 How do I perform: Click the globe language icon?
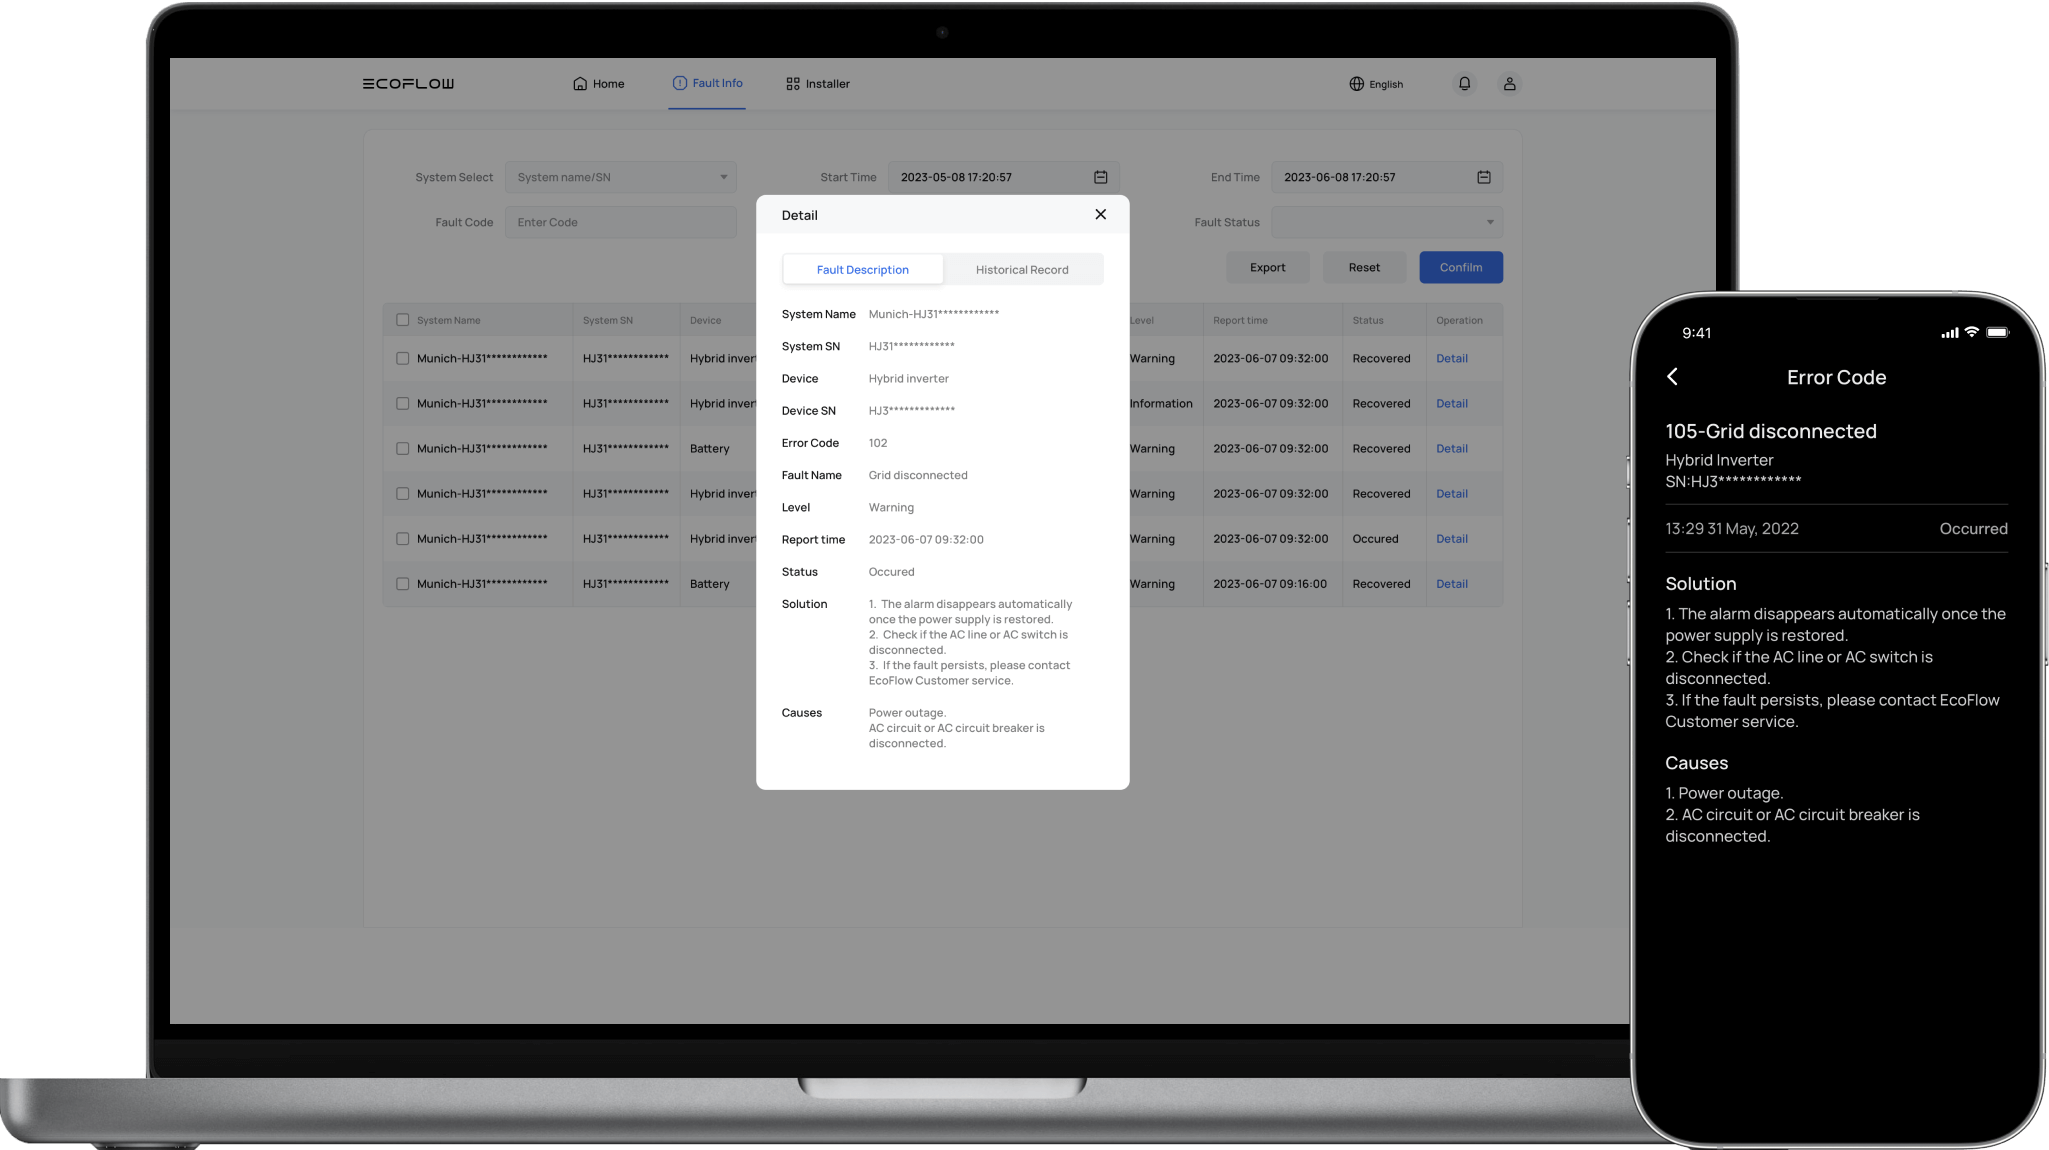pos(1356,84)
